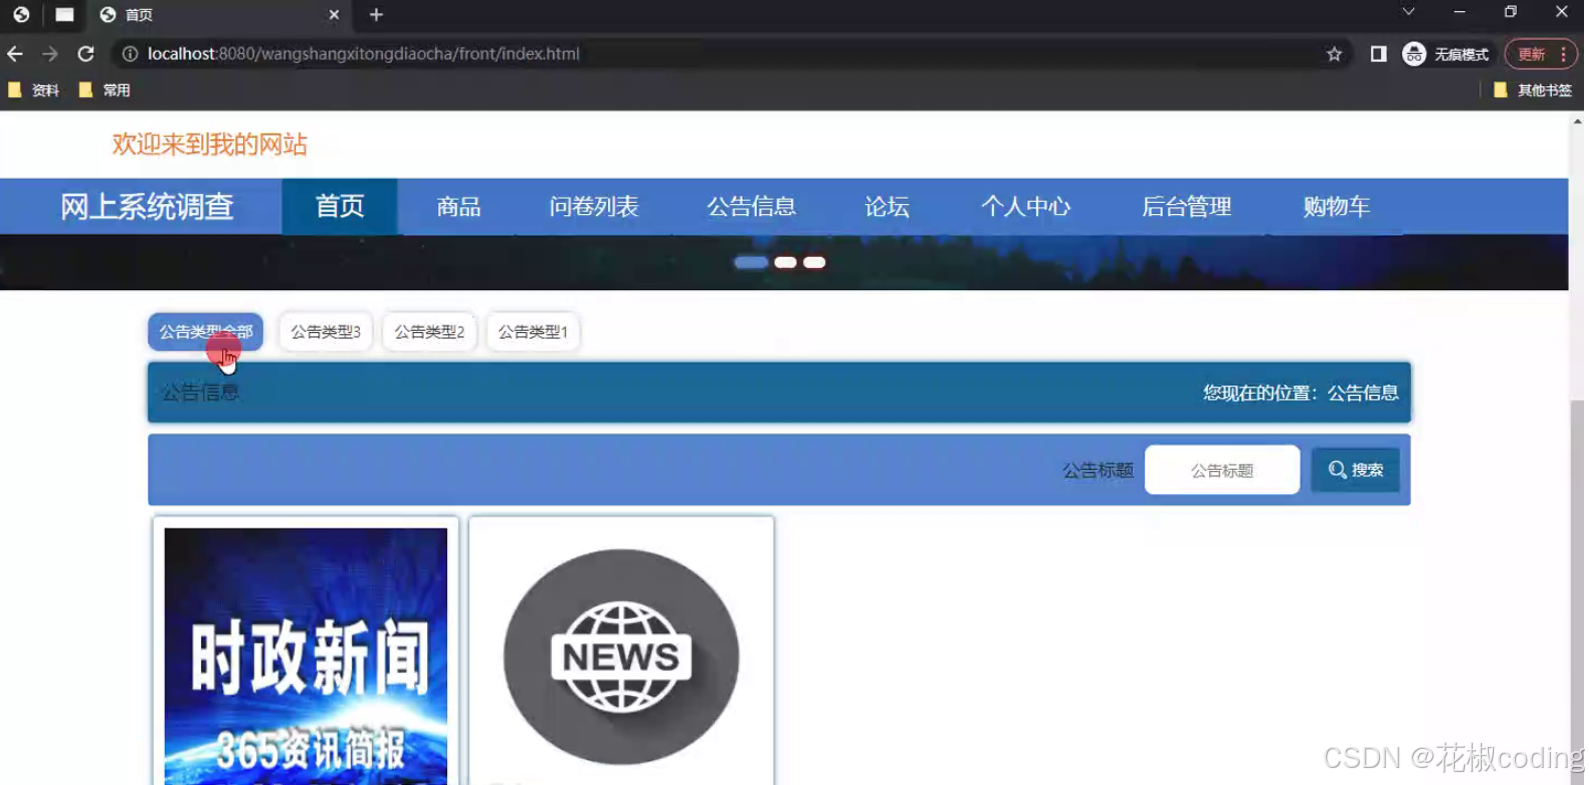This screenshot has width=1589, height=785.
Task: View site information icon in address bar
Action: tap(130, 54)
